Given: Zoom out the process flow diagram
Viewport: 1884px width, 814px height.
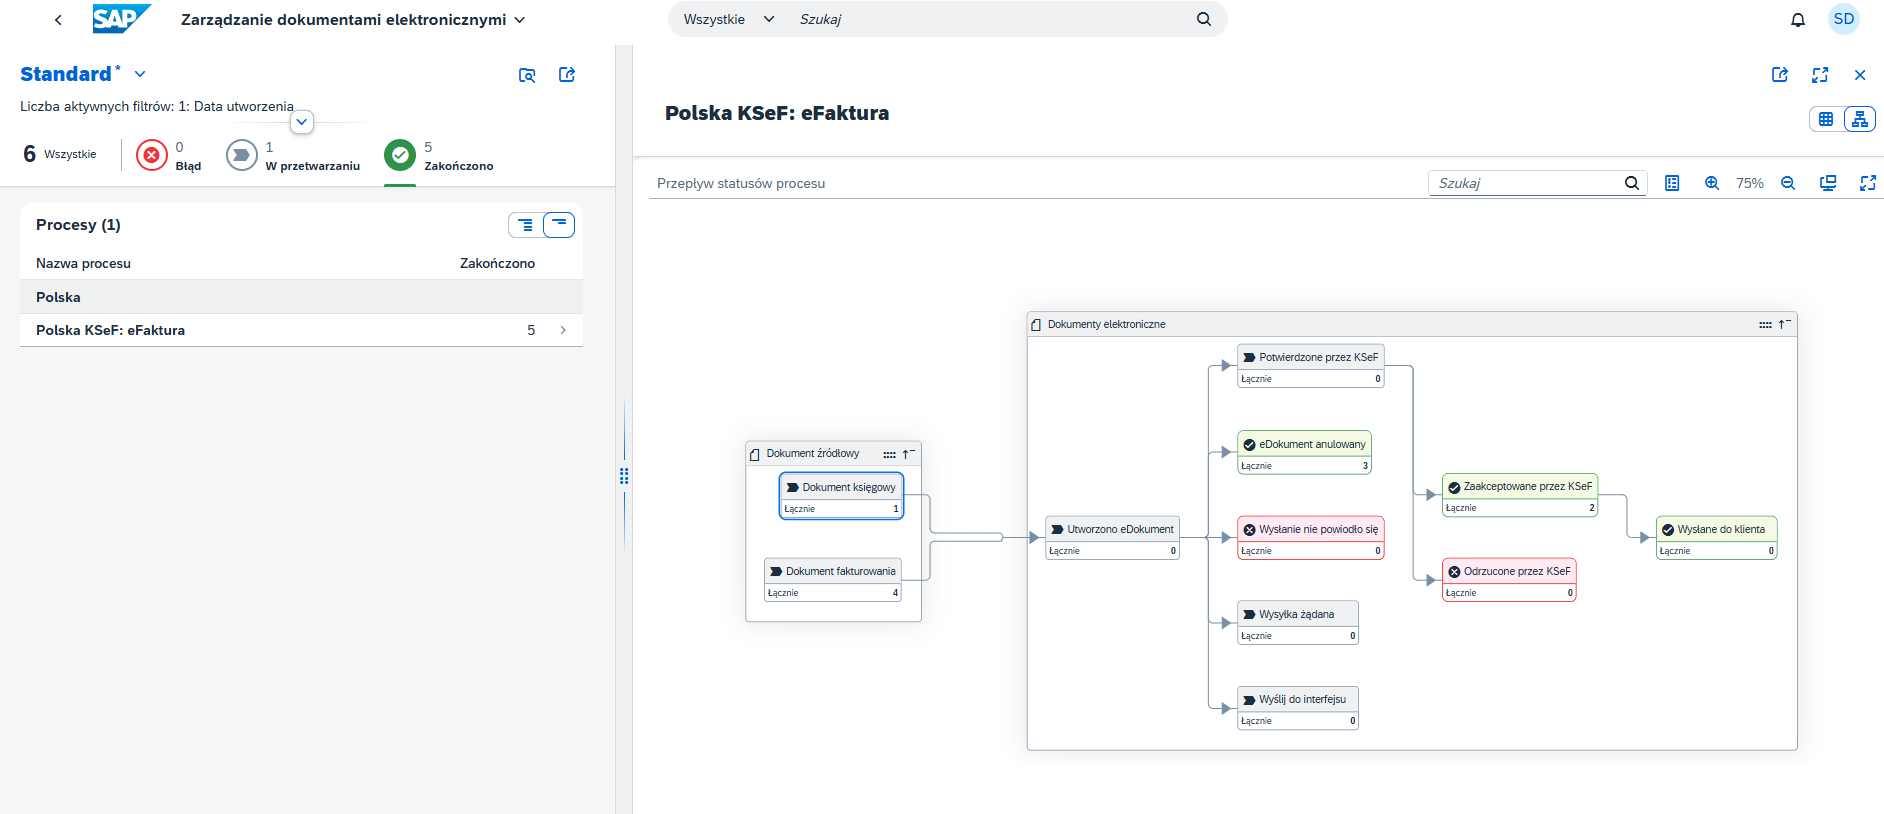Looking at the screenshot, I should coord(1788,183).
